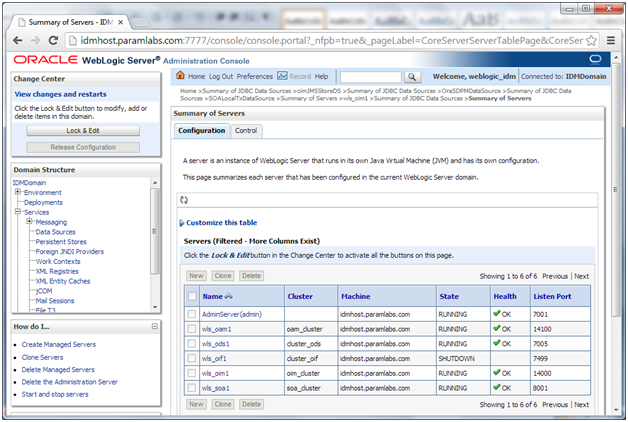
Task: Click IDMDomain root tree node
Action: (x=29, y=183)
